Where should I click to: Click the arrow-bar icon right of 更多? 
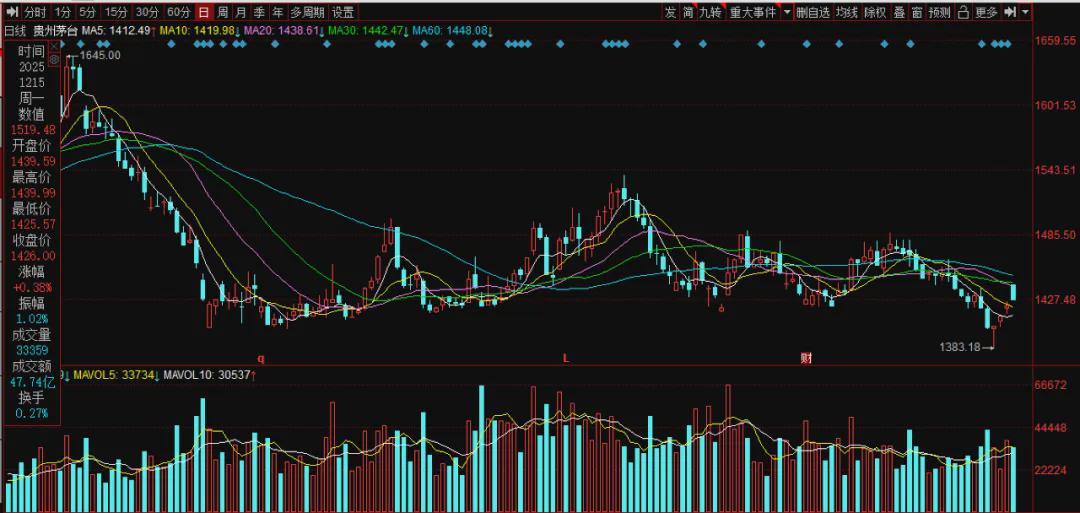click(x=1010, y=12)
